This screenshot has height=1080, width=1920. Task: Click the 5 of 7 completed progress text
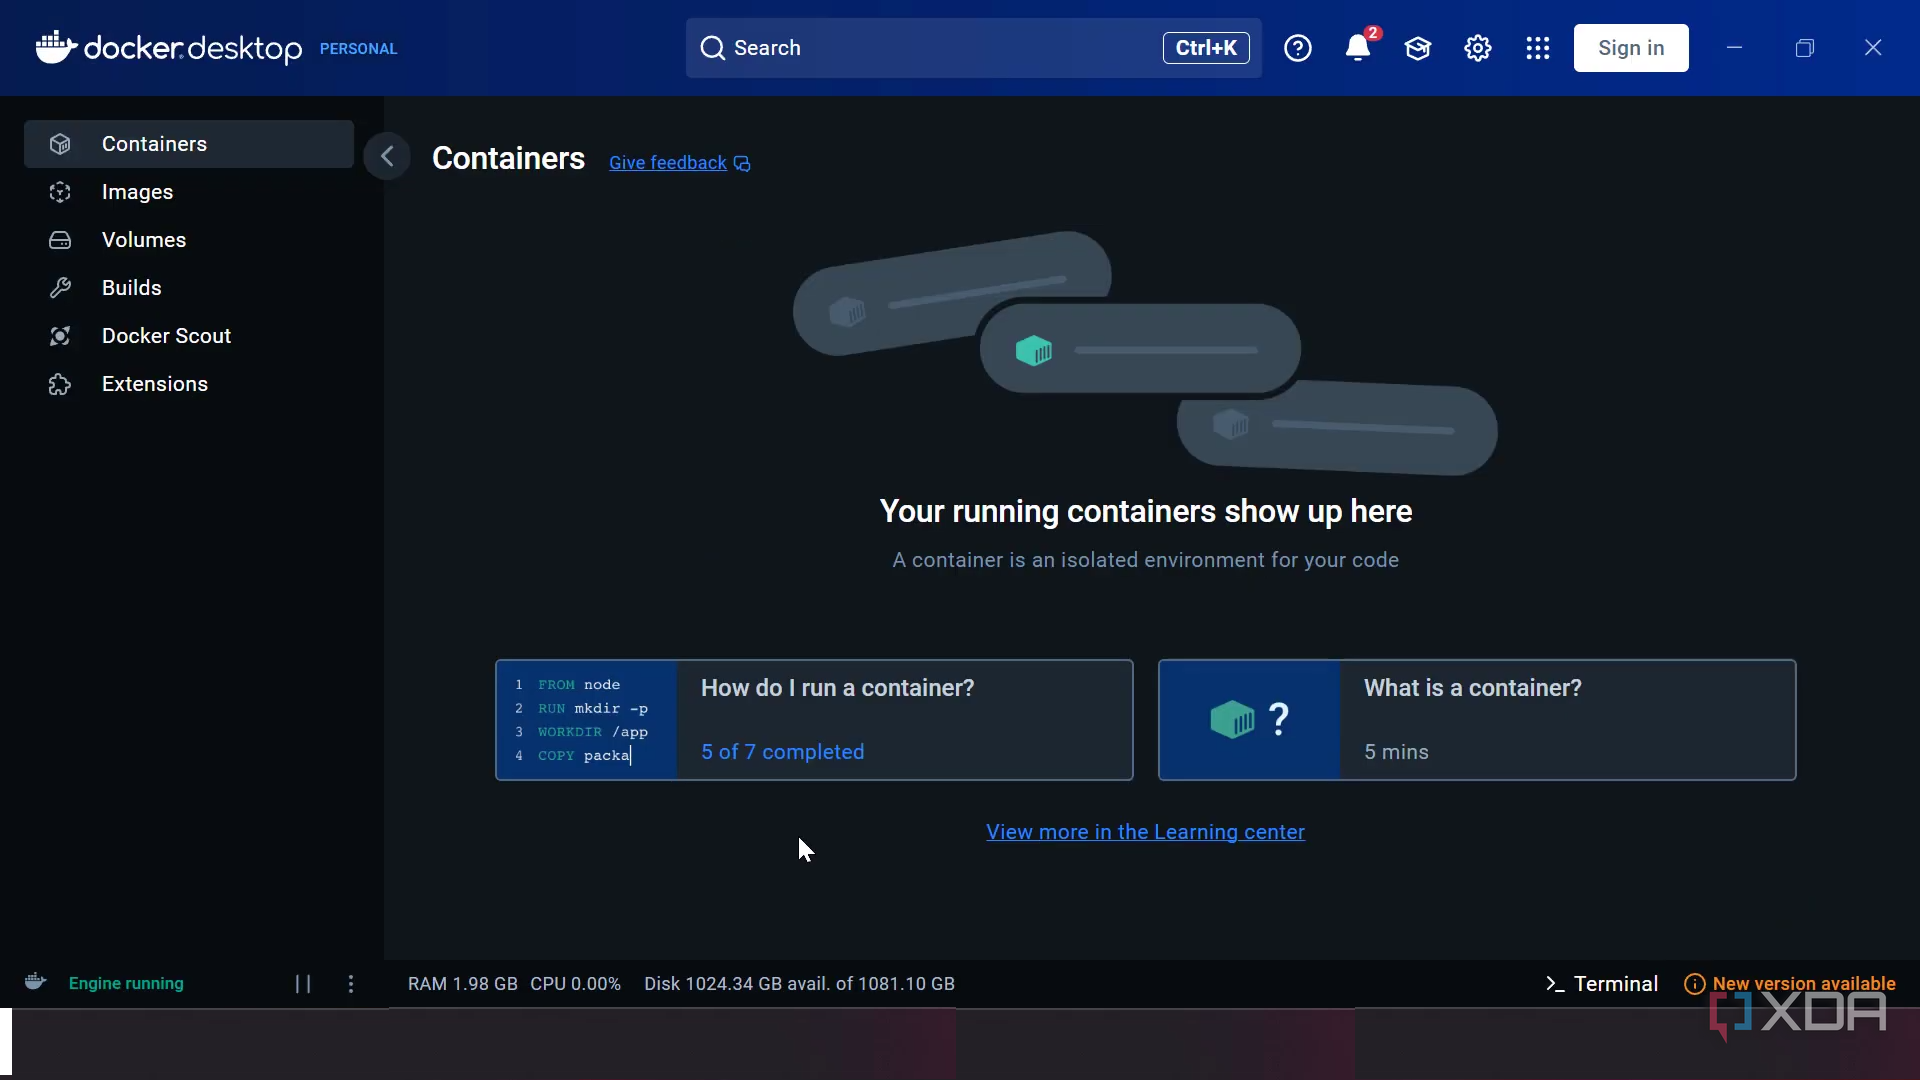click(782, 752)
